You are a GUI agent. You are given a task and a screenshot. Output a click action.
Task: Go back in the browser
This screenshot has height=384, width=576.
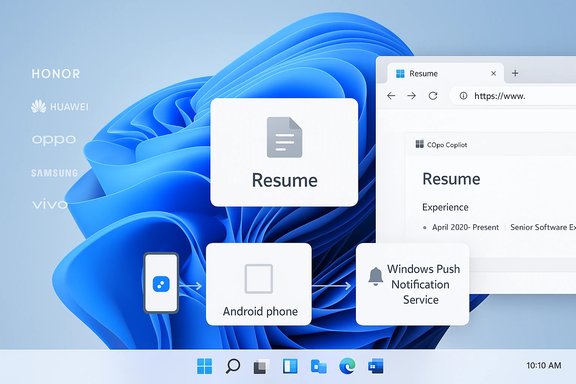coord(391,96)
